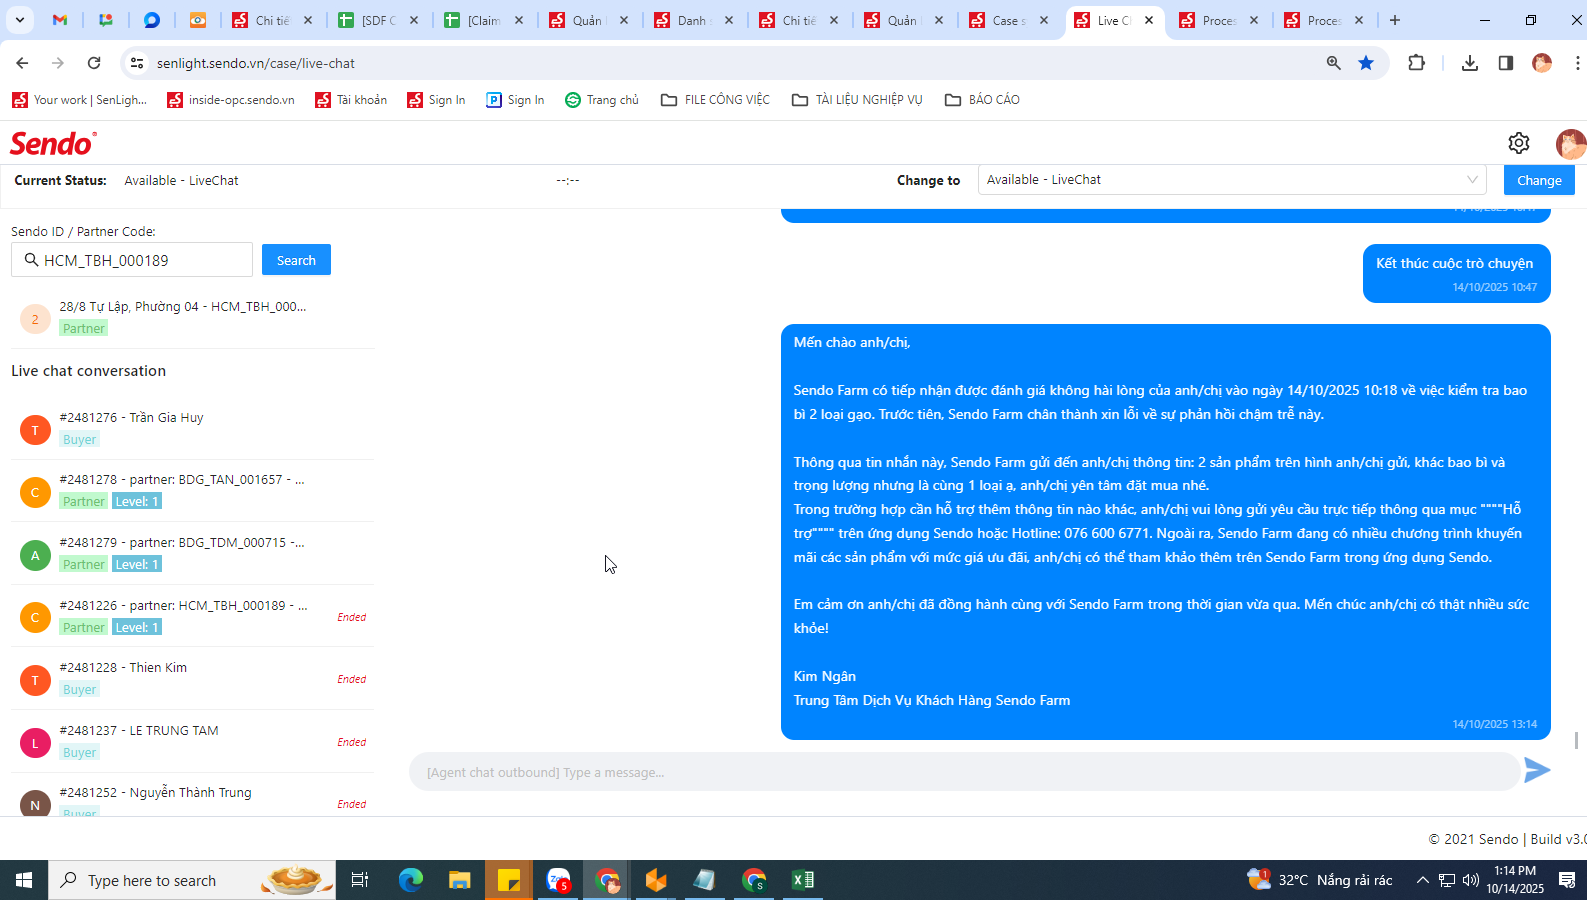Open conversation #2481228 - Thien Kim

tap(192, 679)
